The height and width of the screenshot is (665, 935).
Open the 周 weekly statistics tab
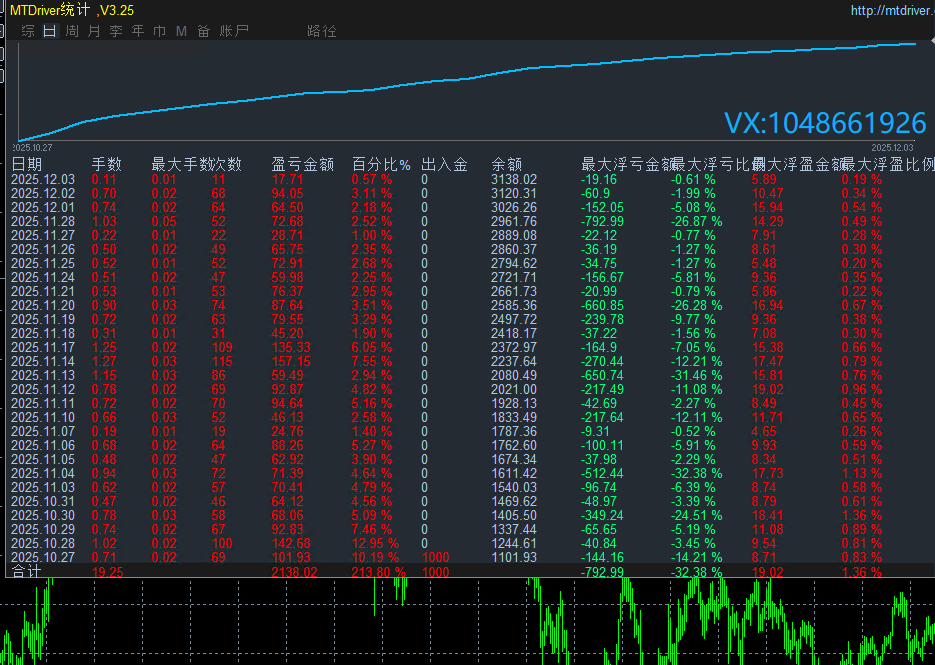[72, 31]
